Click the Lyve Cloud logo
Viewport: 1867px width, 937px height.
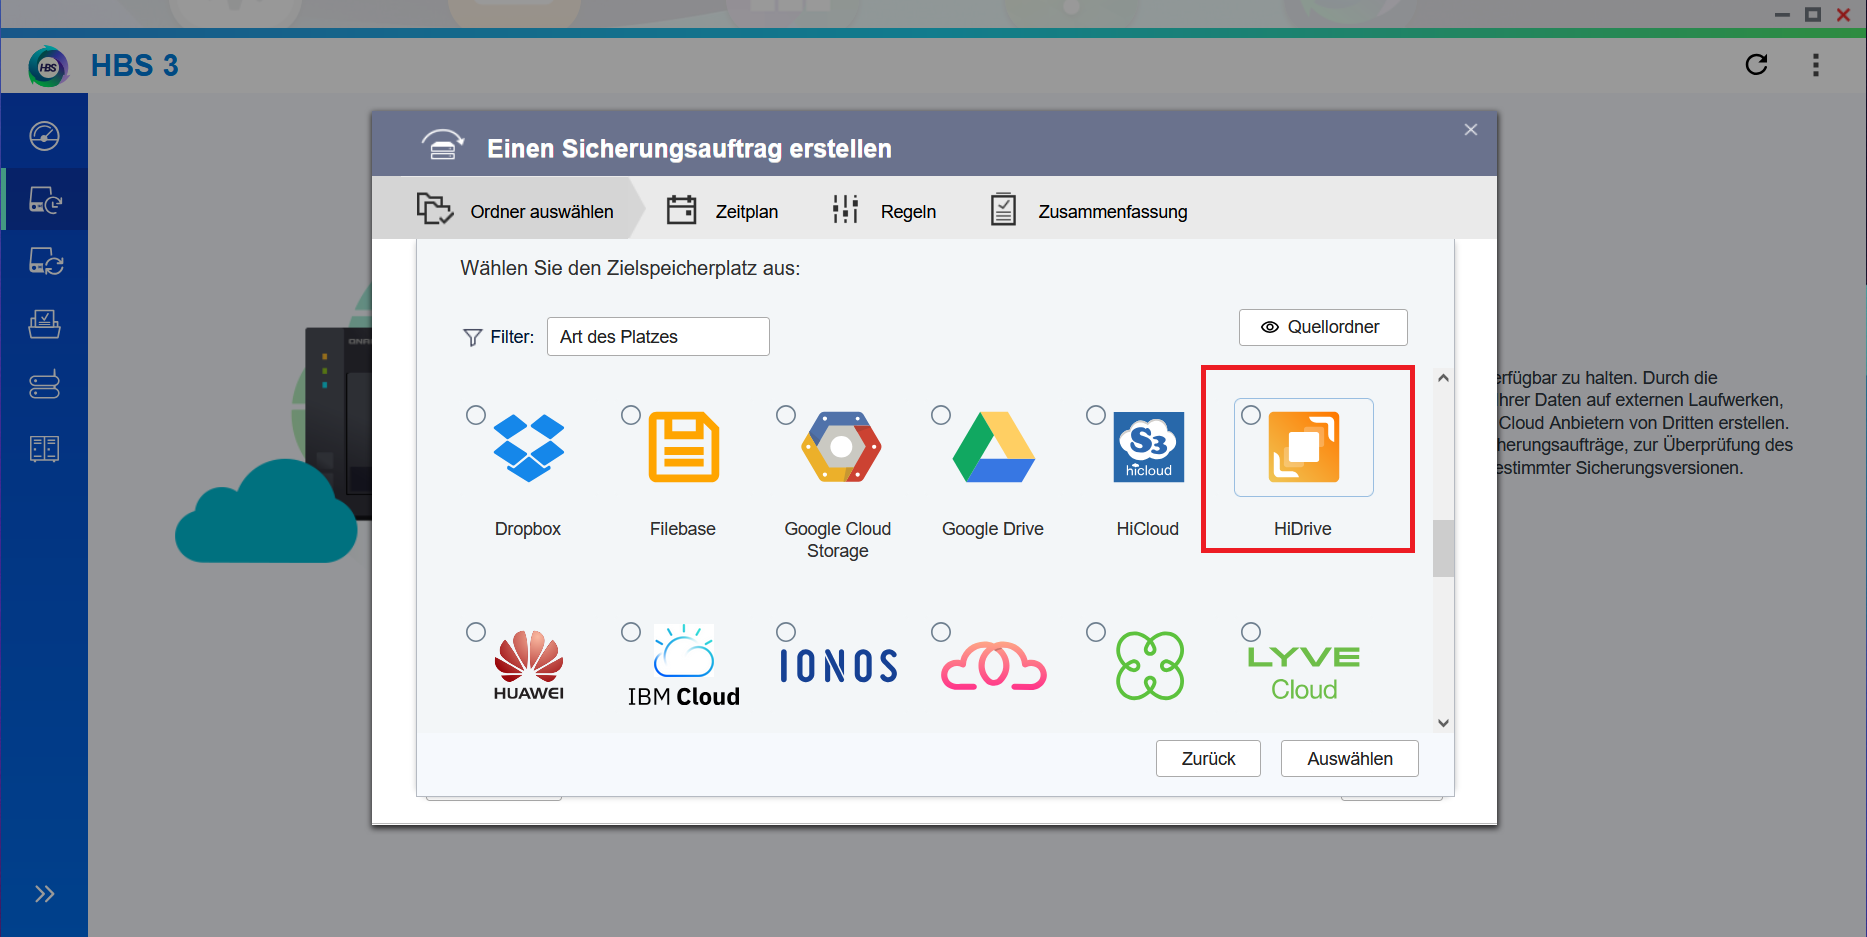[1304, 673]
